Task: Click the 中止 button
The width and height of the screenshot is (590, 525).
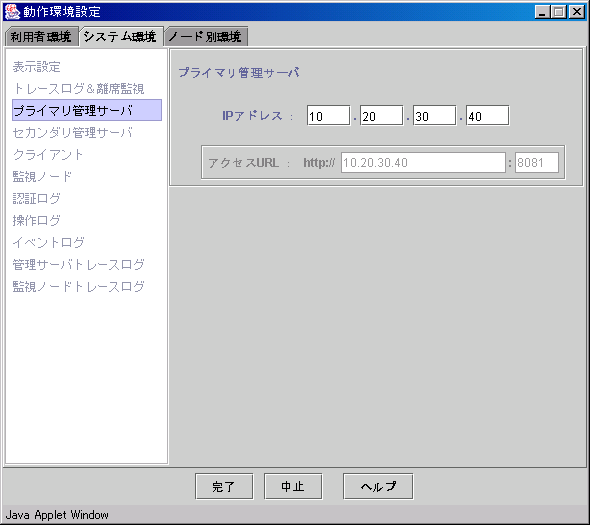Action: pos(293,486)
